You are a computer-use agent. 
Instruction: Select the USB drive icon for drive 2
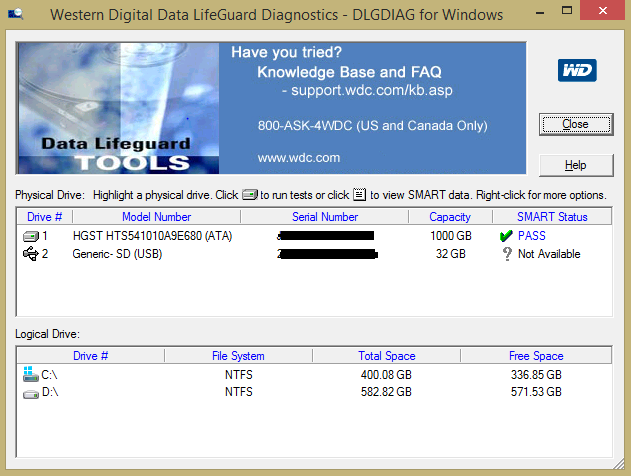click(31, 254)
